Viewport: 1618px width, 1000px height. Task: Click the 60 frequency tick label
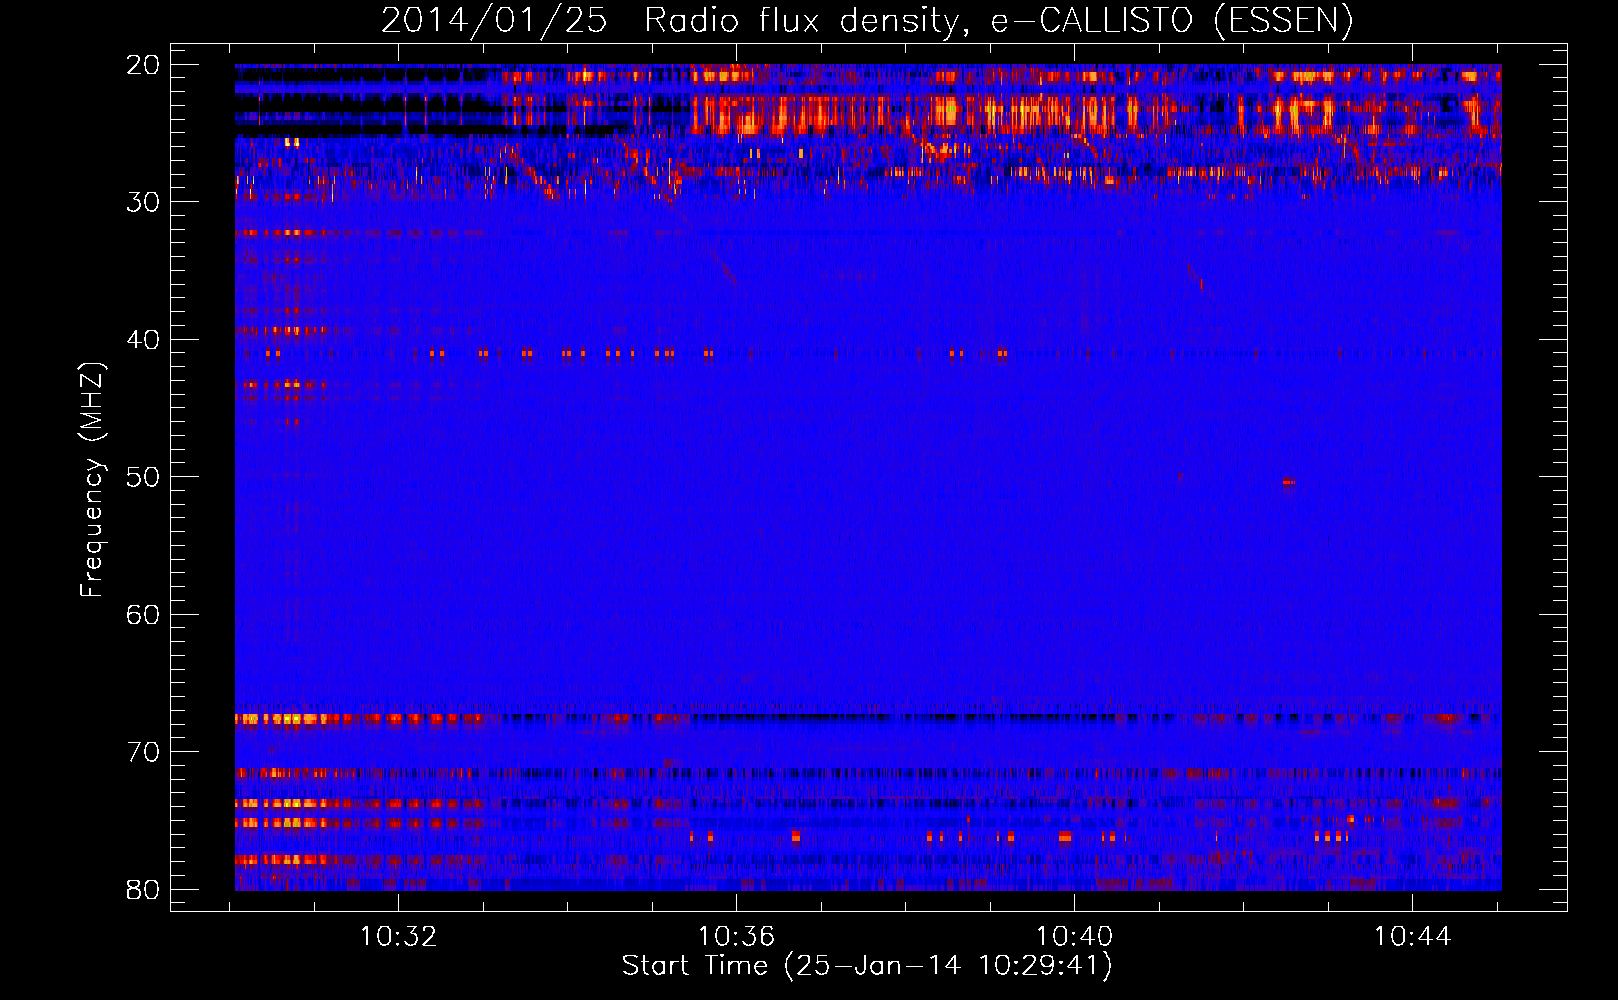pos(144,614)
